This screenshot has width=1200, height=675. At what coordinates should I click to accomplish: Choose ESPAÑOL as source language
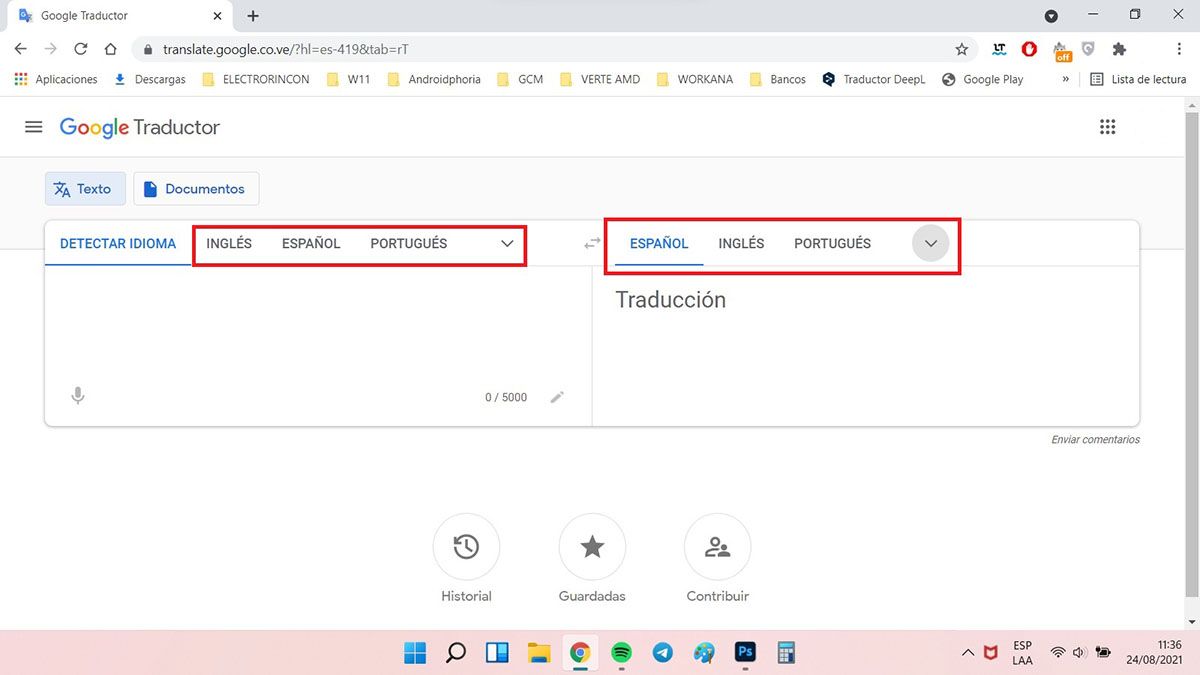311,243
